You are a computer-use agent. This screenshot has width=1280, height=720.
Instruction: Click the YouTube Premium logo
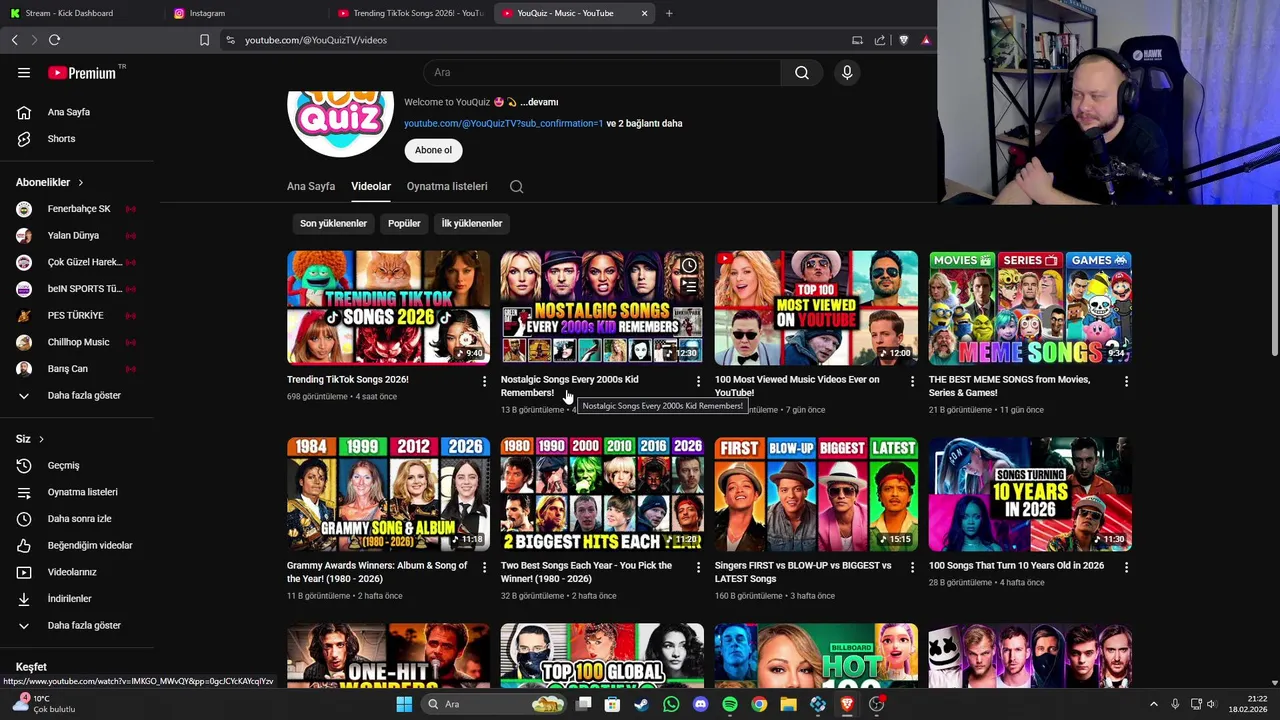82,73
